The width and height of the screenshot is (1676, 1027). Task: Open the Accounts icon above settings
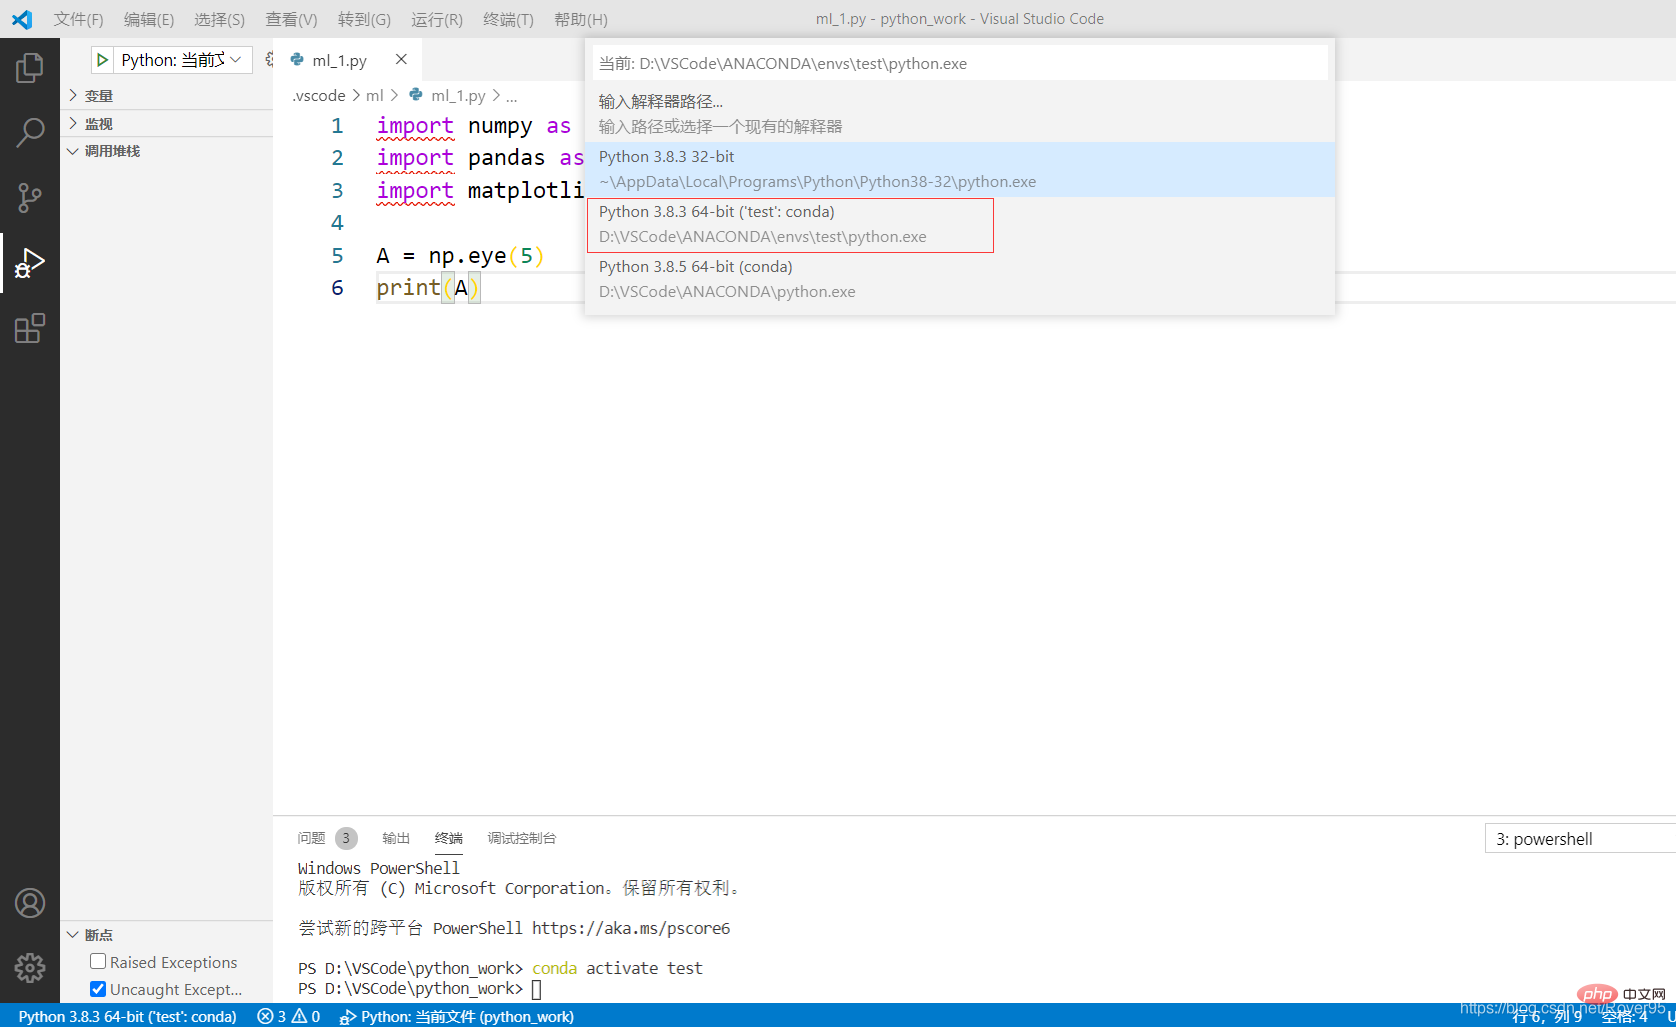point(30,903)
